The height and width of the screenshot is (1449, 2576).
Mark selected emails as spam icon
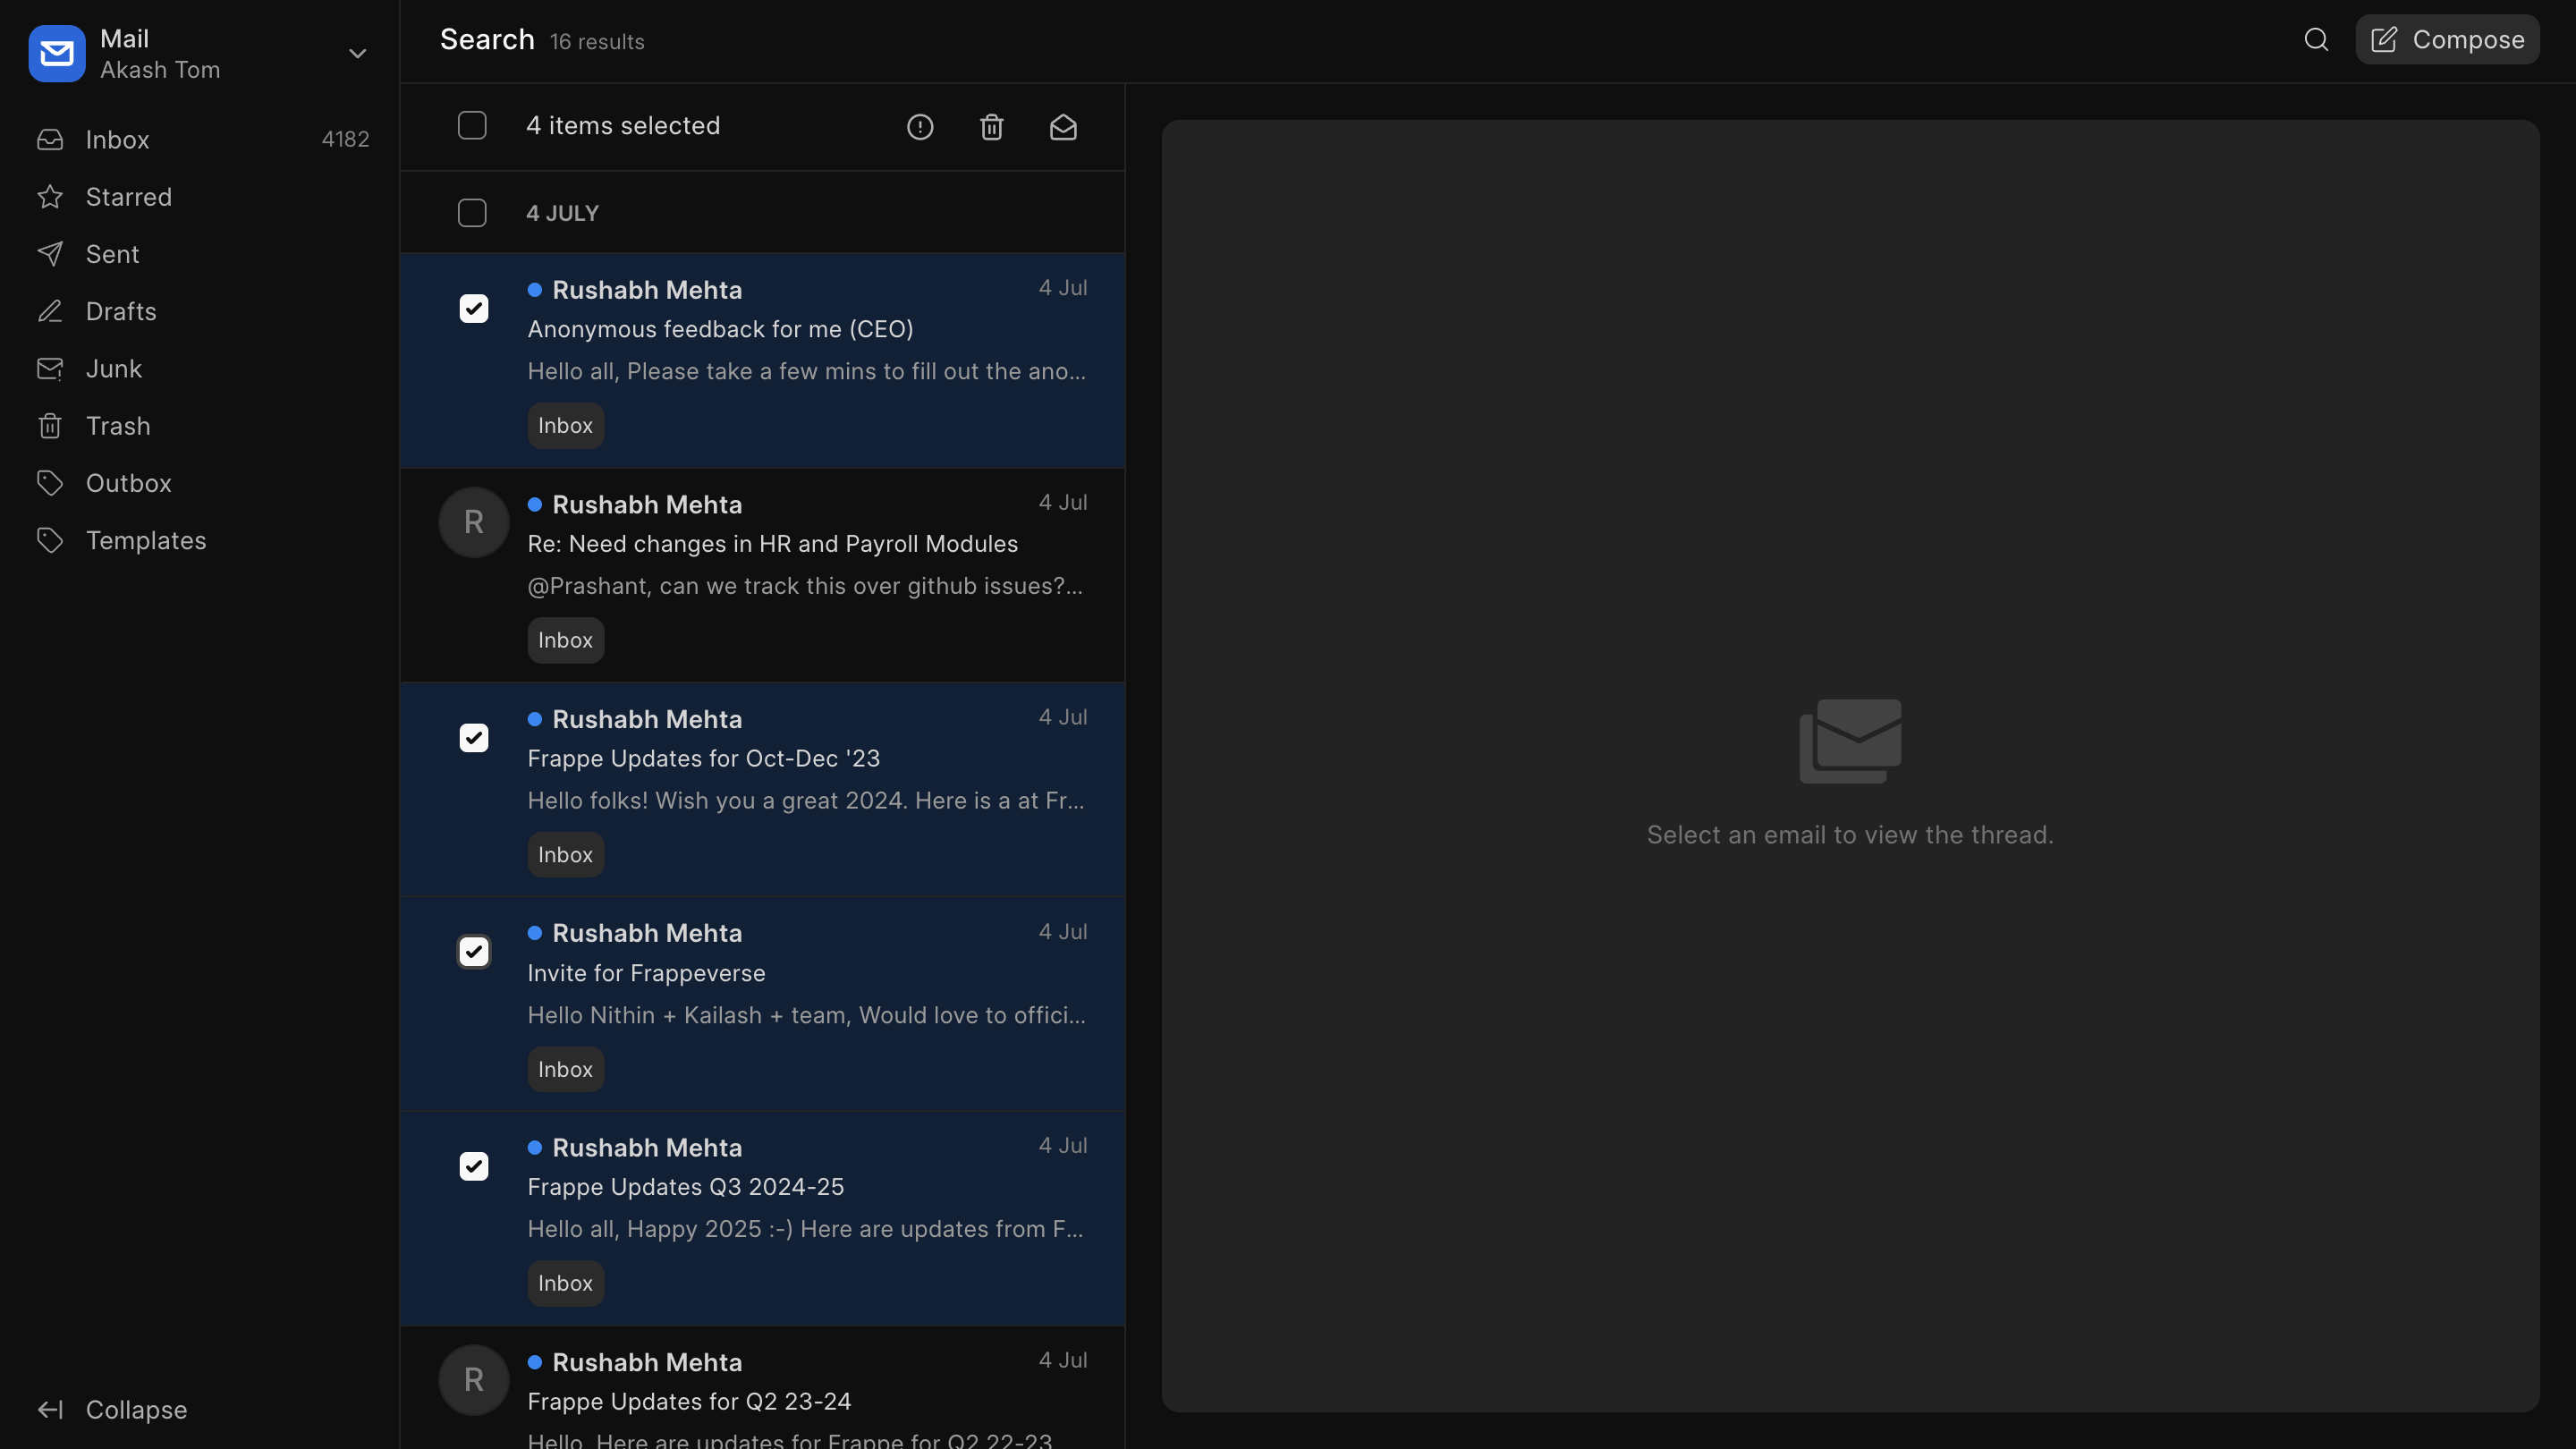click(x=919, y=127)
